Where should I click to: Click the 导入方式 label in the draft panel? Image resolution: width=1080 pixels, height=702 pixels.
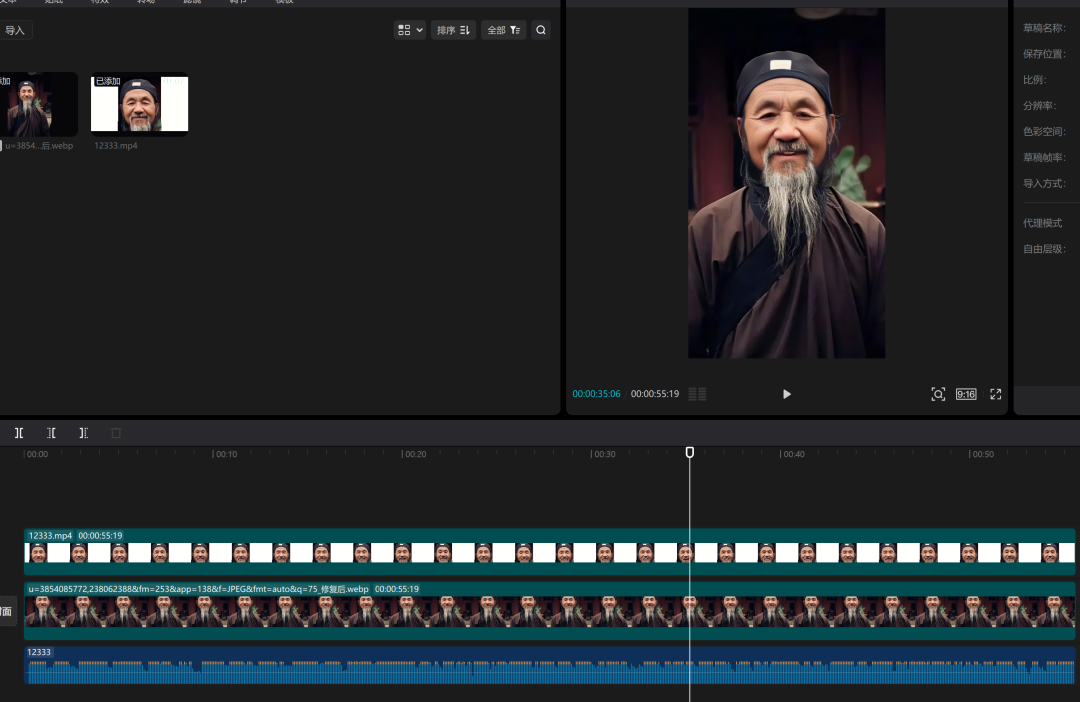click(x=1044, y=183)
